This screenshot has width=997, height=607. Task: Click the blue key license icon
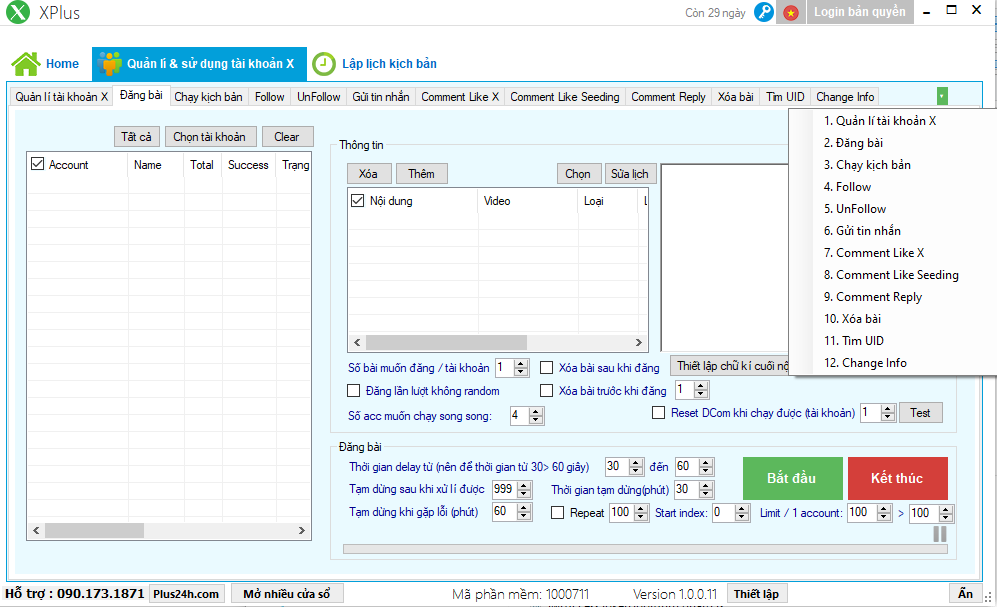[x=764, y=12]
